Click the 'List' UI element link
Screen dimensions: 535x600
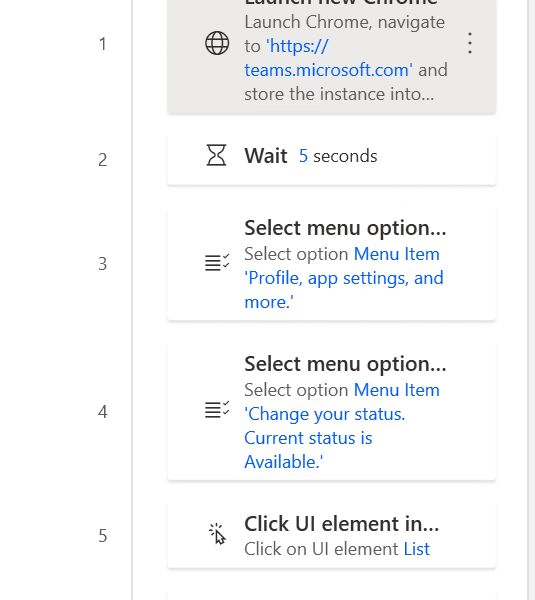(417, 549)
